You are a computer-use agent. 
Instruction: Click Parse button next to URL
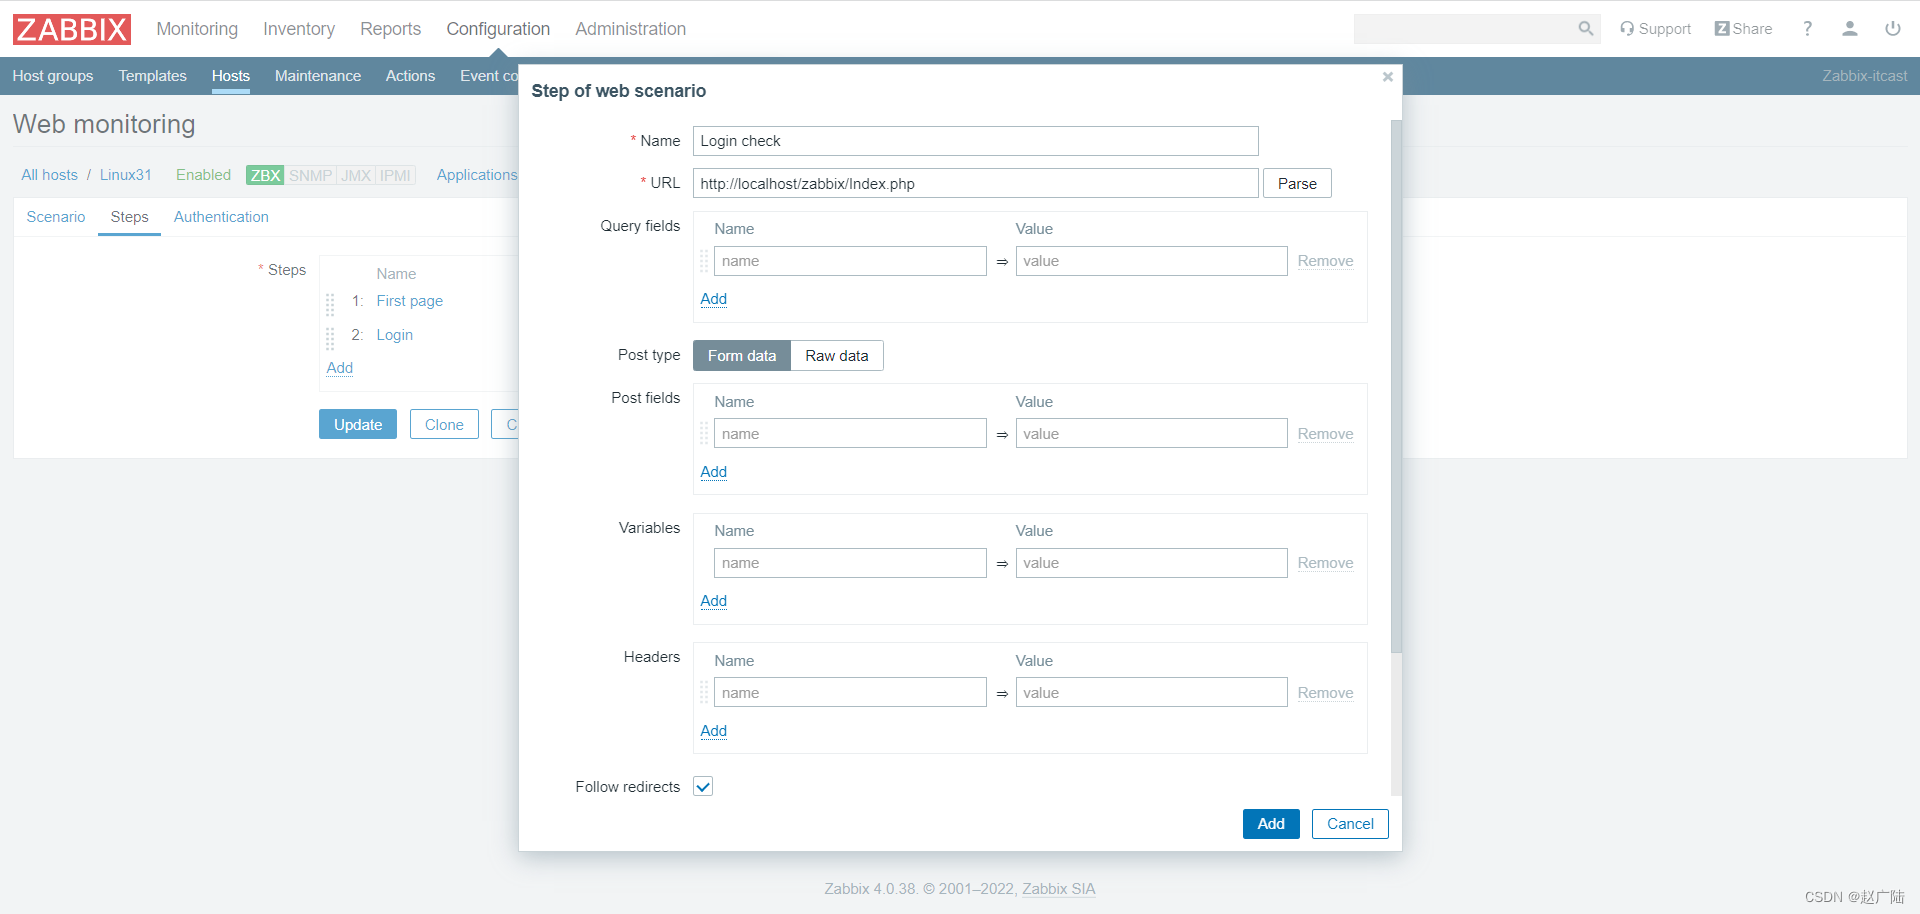(x=1297, y=184)
